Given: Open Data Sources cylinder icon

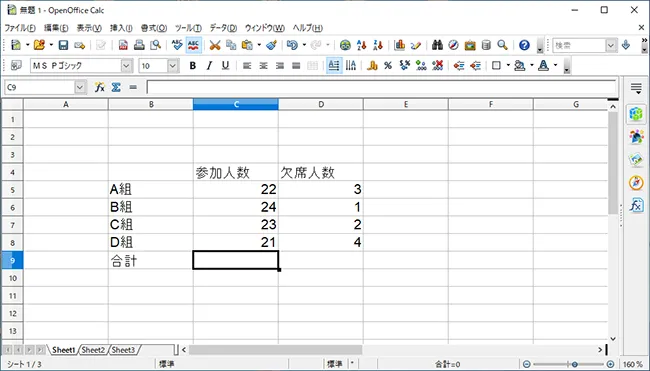Looking at the screenshot, I should click(486, 45).
